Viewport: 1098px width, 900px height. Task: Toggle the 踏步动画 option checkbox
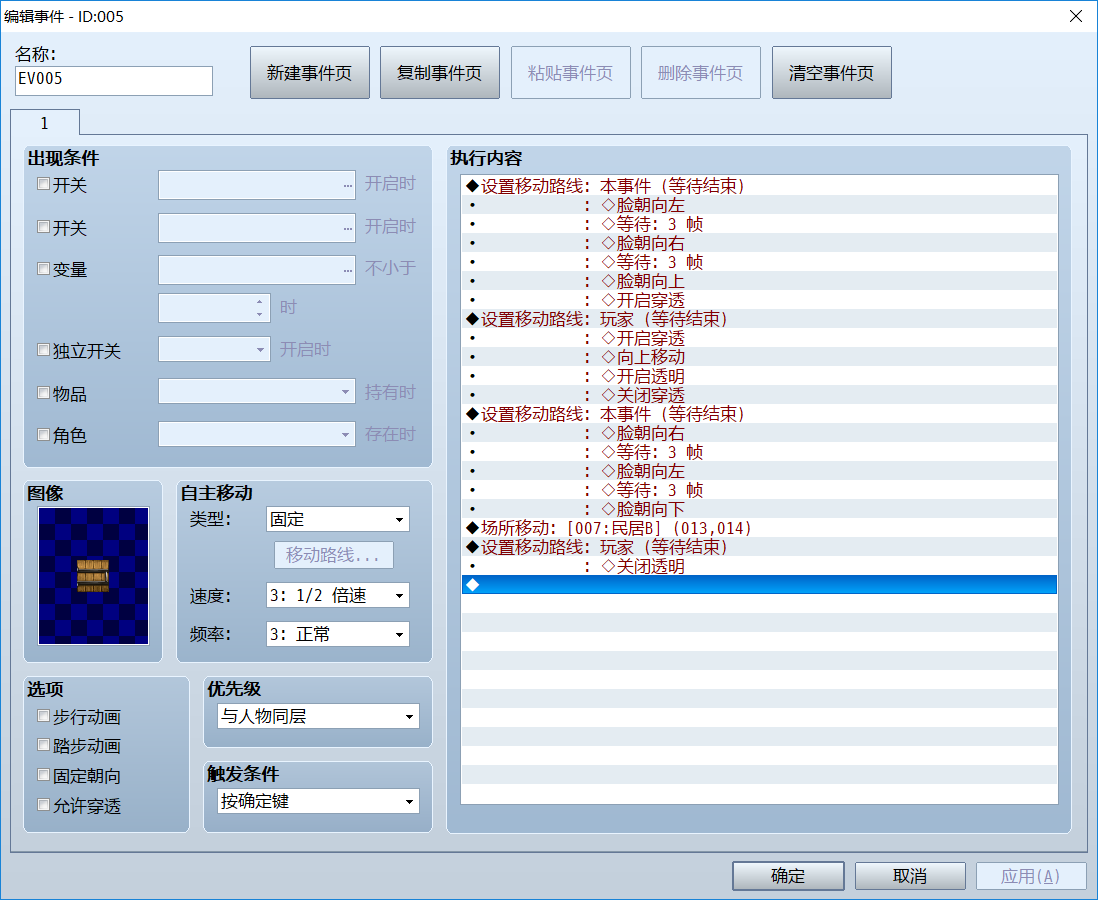(43, 745)
